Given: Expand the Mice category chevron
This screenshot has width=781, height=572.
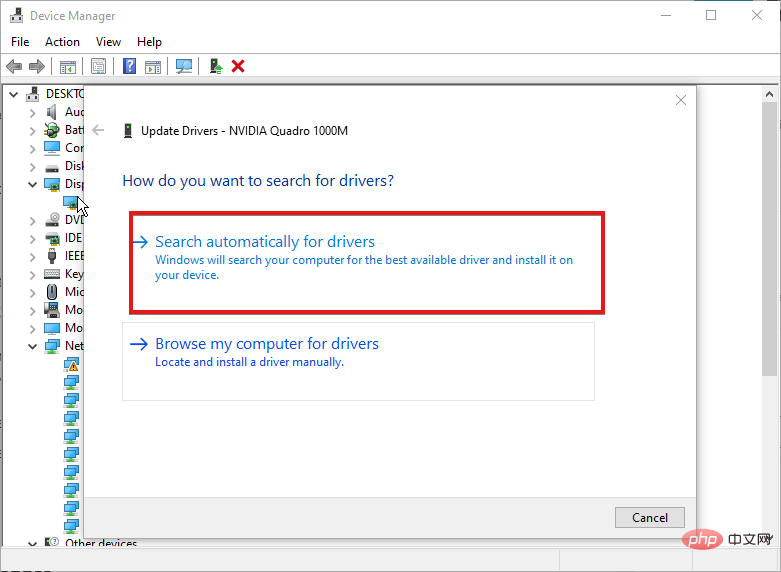Looking at the screenshot, I should tap(32, 292).
